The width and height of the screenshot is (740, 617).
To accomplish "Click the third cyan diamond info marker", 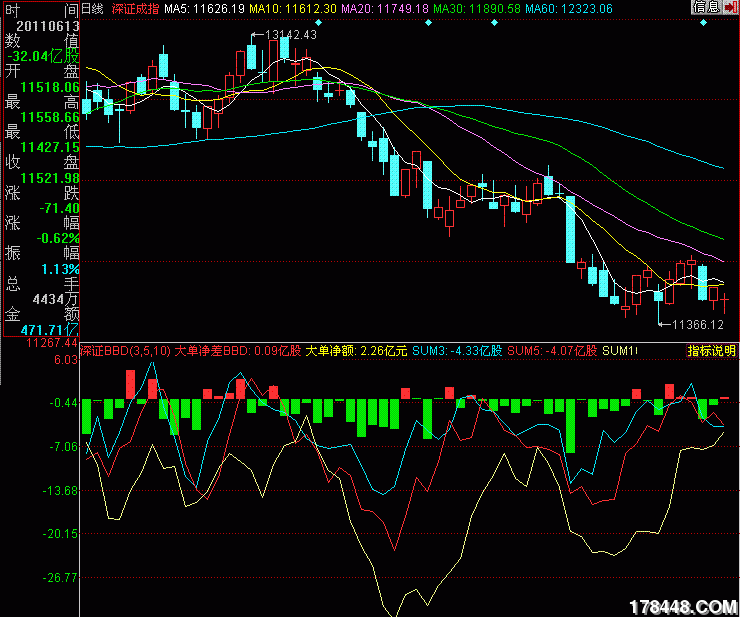I will point(493,21).
